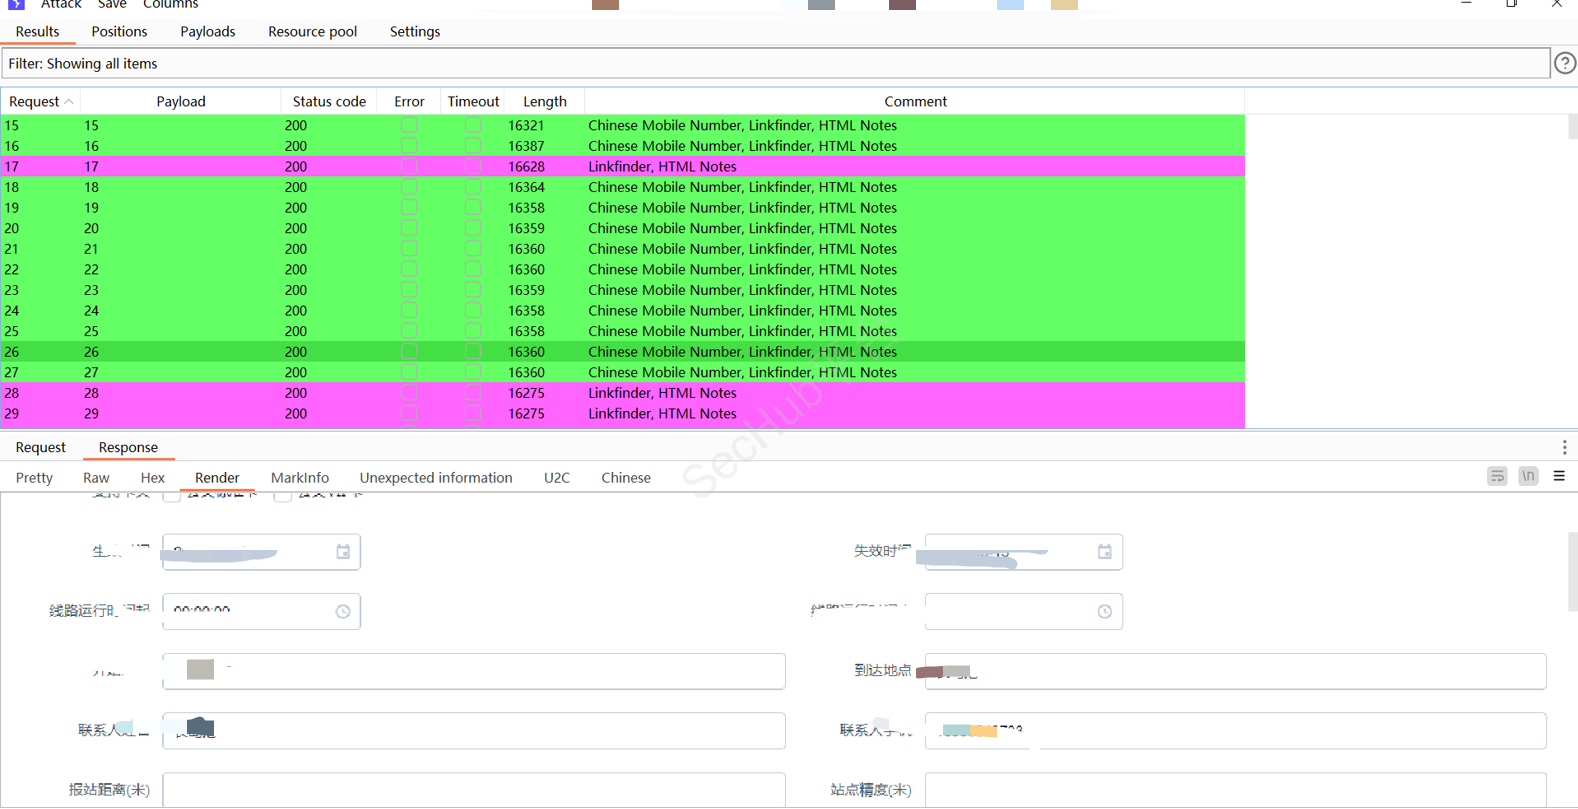Open the three-dot options menu beside Response
This screenshot has height=809, width=1578.
(1564, 447)
